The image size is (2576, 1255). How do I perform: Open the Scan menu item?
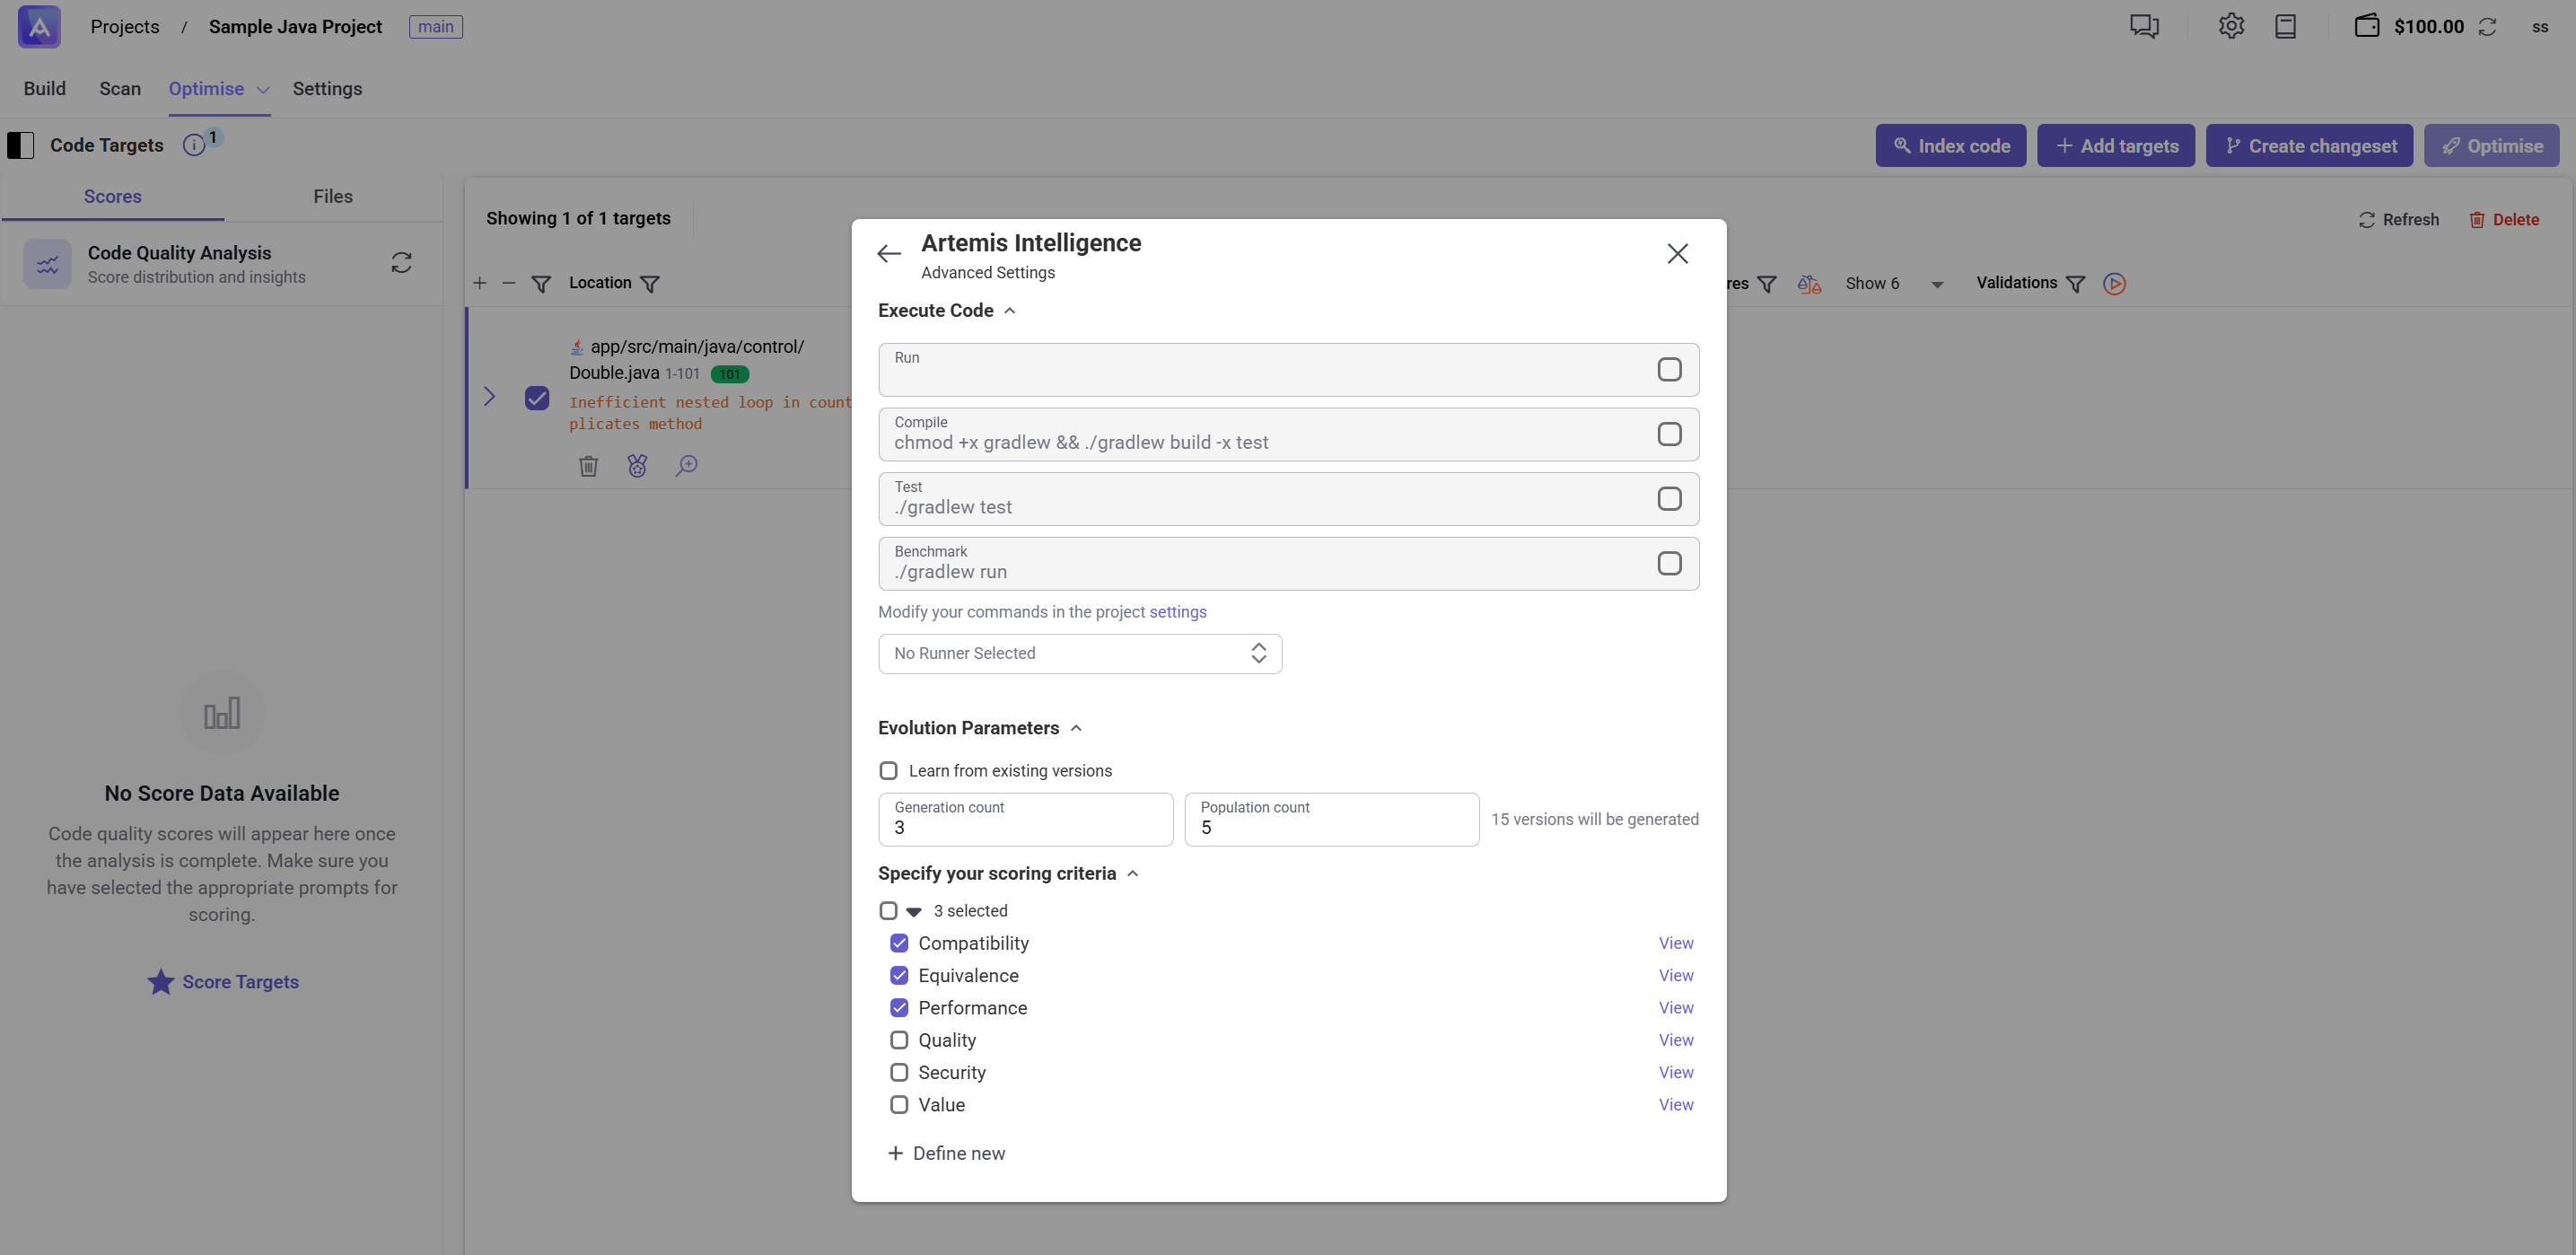(120, 89)
